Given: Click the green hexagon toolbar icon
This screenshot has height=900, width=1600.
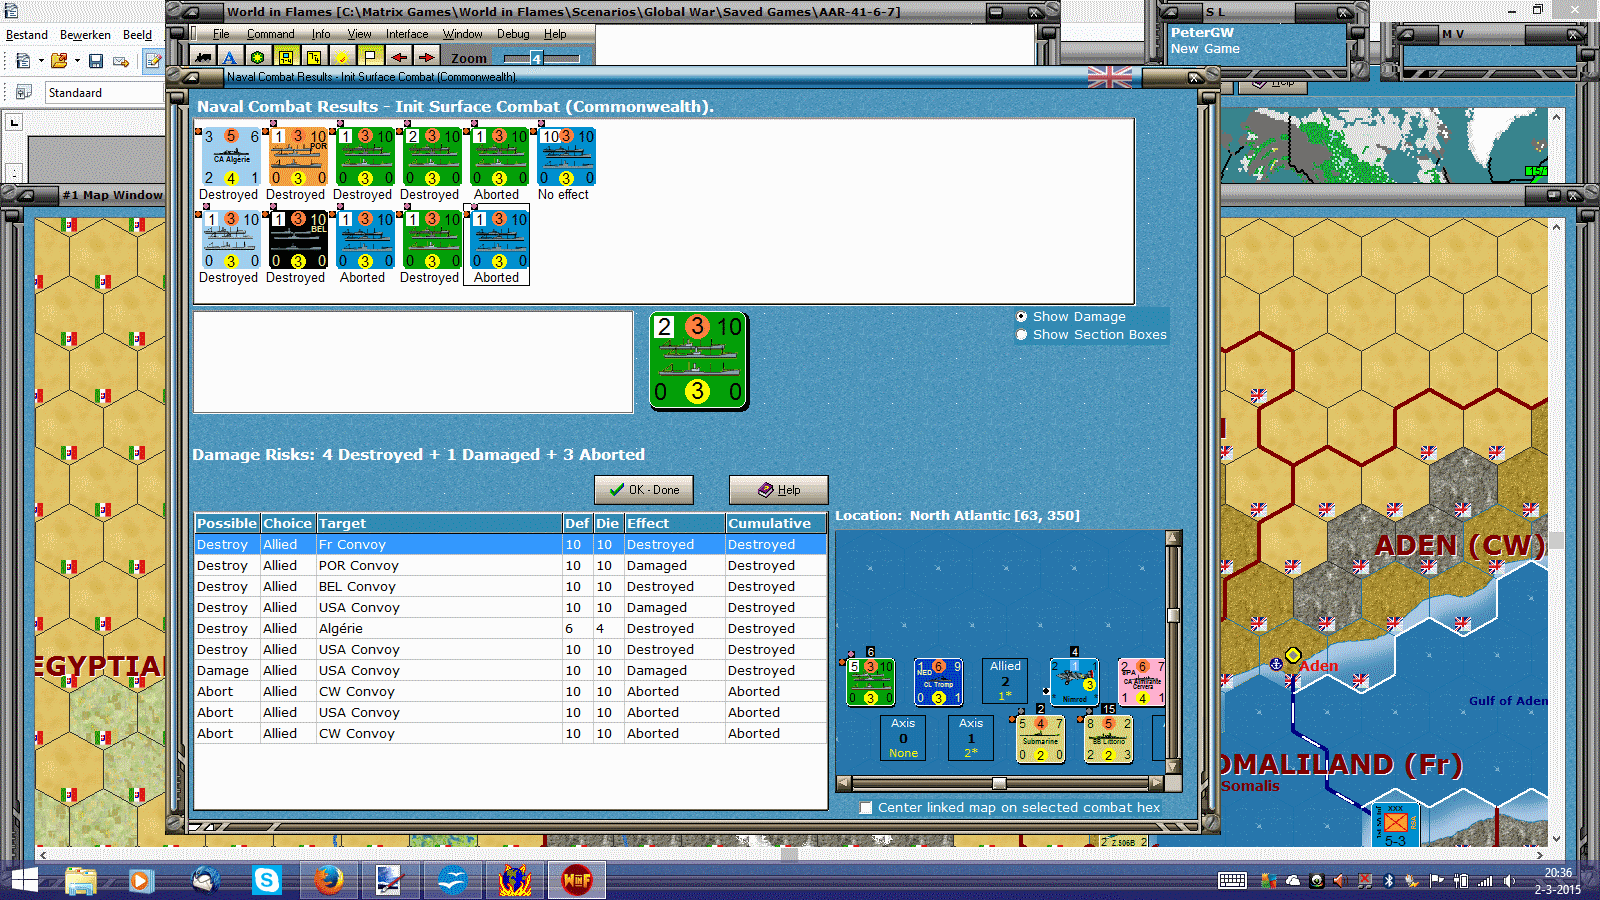Looking at the screenshot, I should point(257,58).
